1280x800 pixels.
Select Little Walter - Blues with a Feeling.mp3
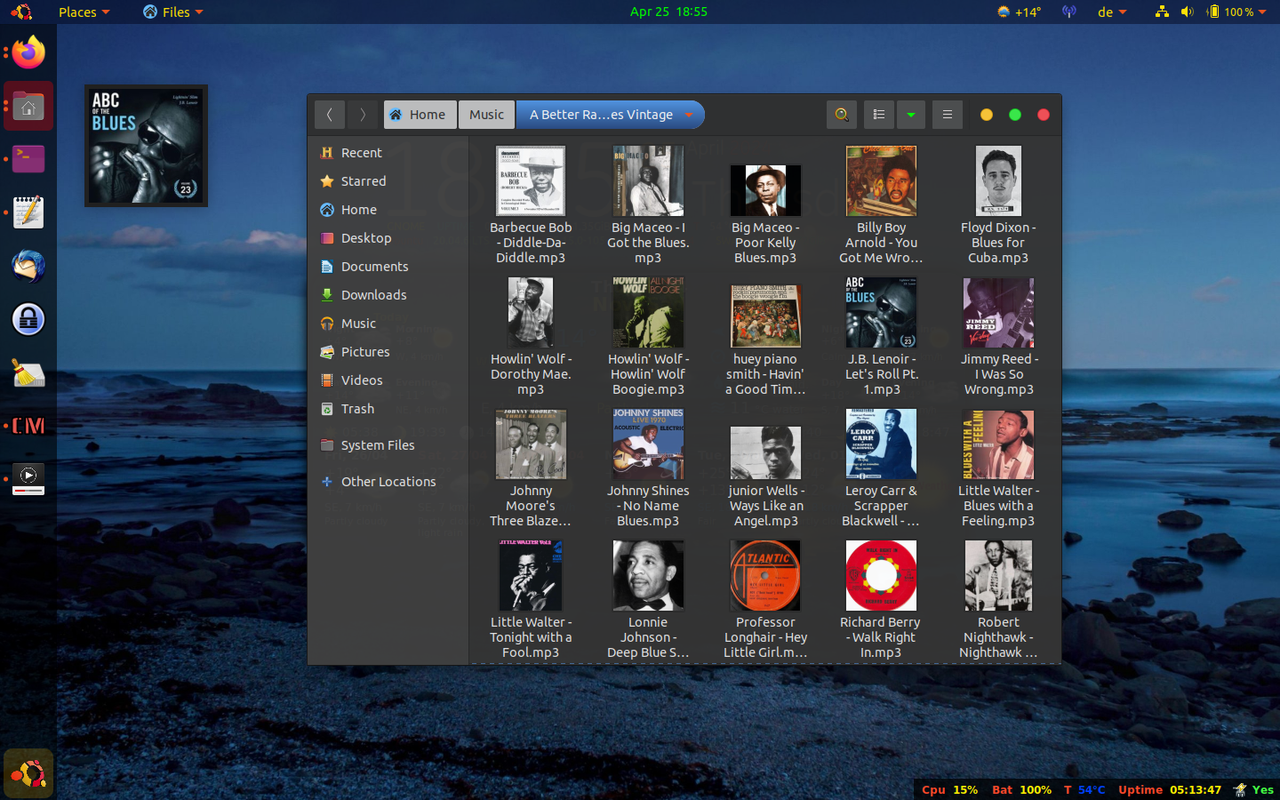click(x=998, y=468)
